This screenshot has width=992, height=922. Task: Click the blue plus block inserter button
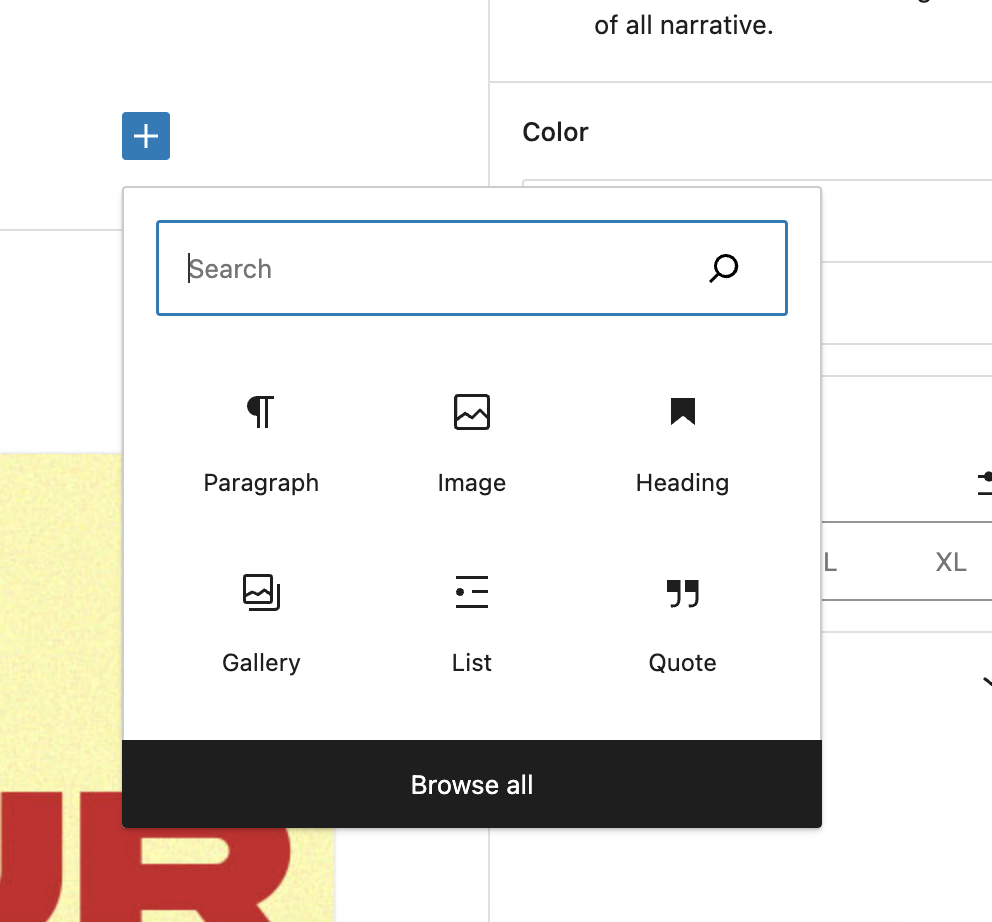tap(146, 136)
